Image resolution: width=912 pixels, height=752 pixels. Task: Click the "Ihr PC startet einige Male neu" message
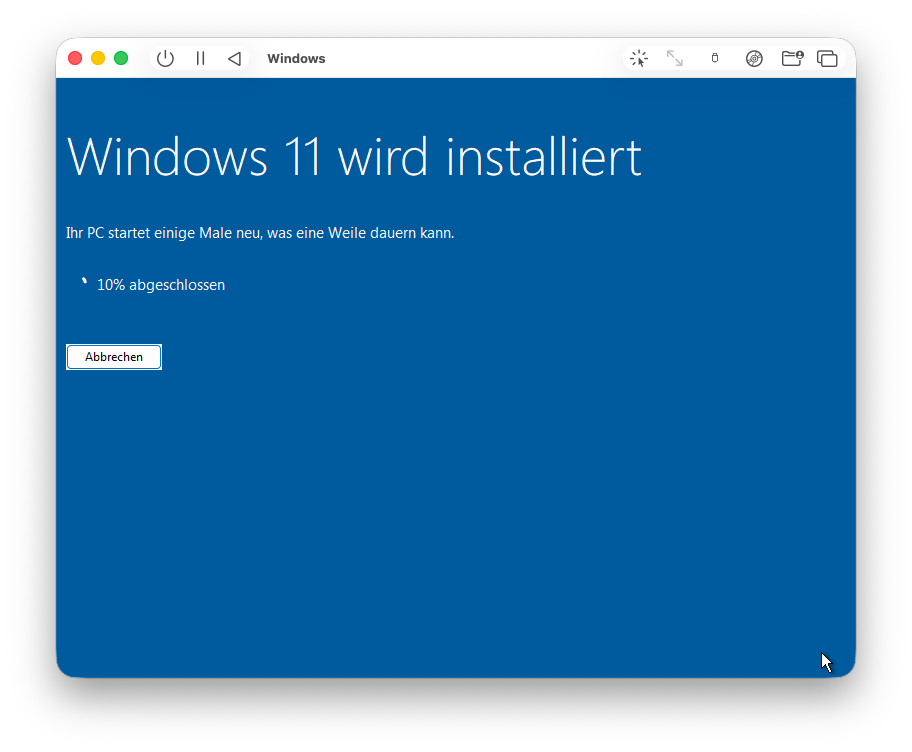tap(260, 233)
